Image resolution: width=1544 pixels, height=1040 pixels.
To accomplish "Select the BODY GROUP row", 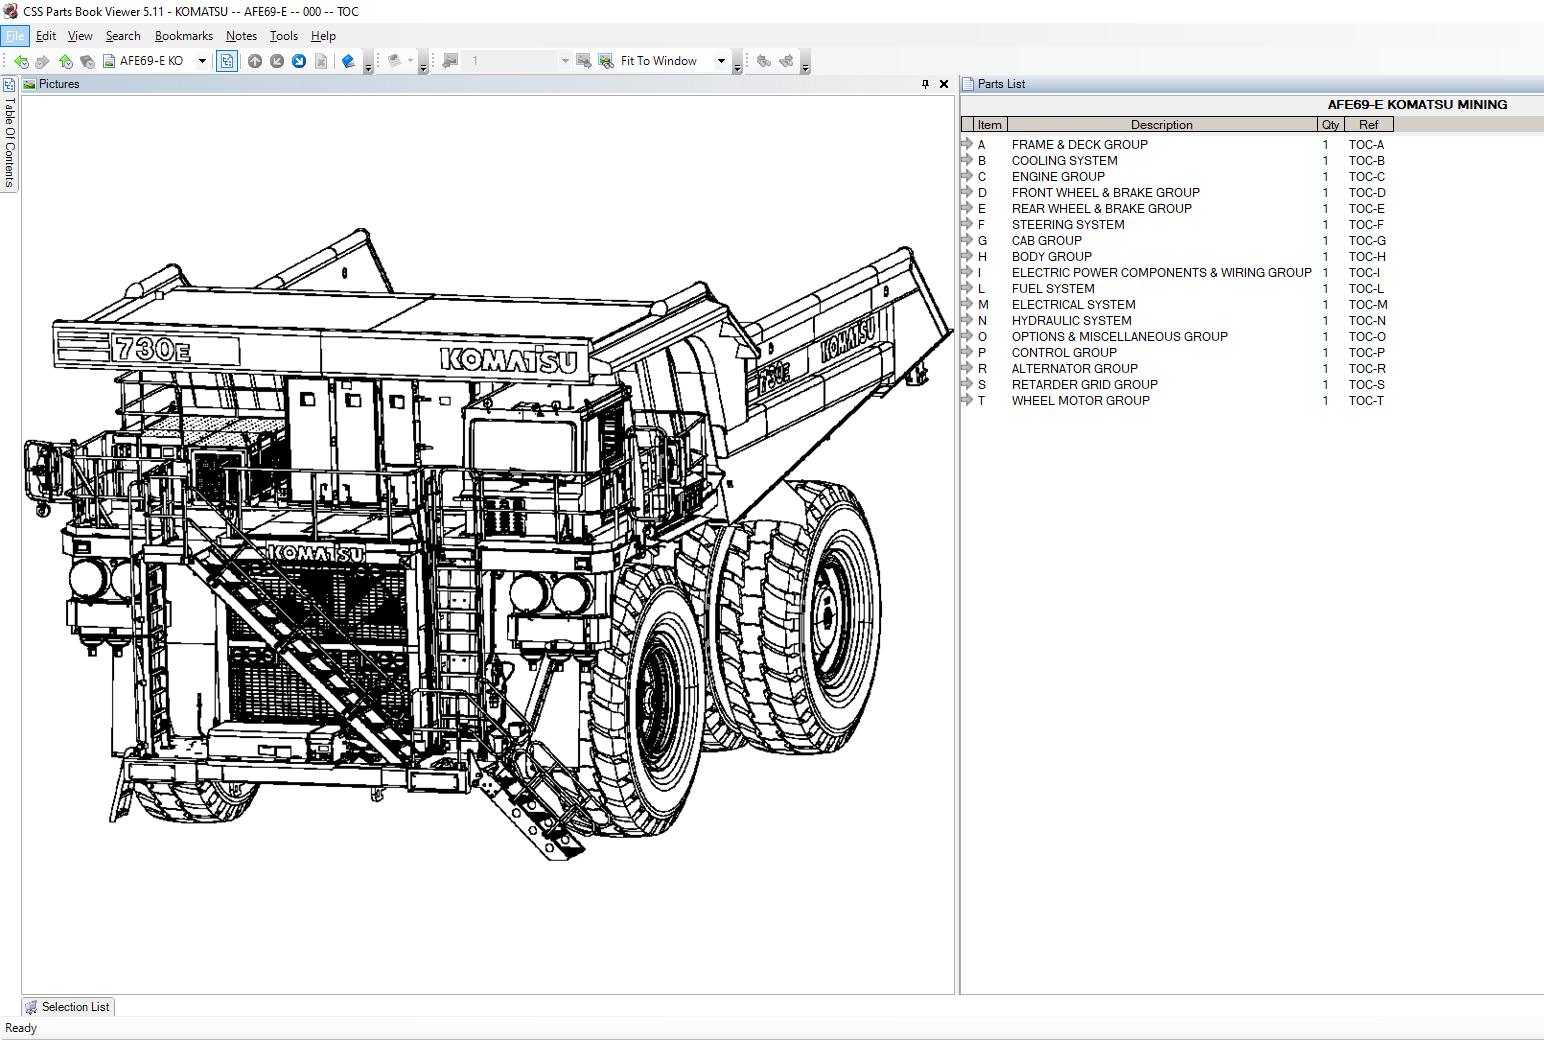I will (x=1176, y=256).
